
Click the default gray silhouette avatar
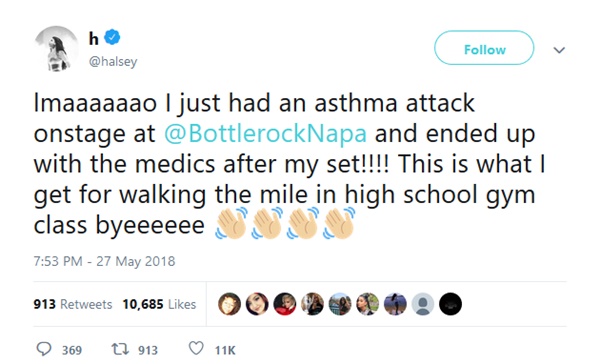(x=423, y=304)
